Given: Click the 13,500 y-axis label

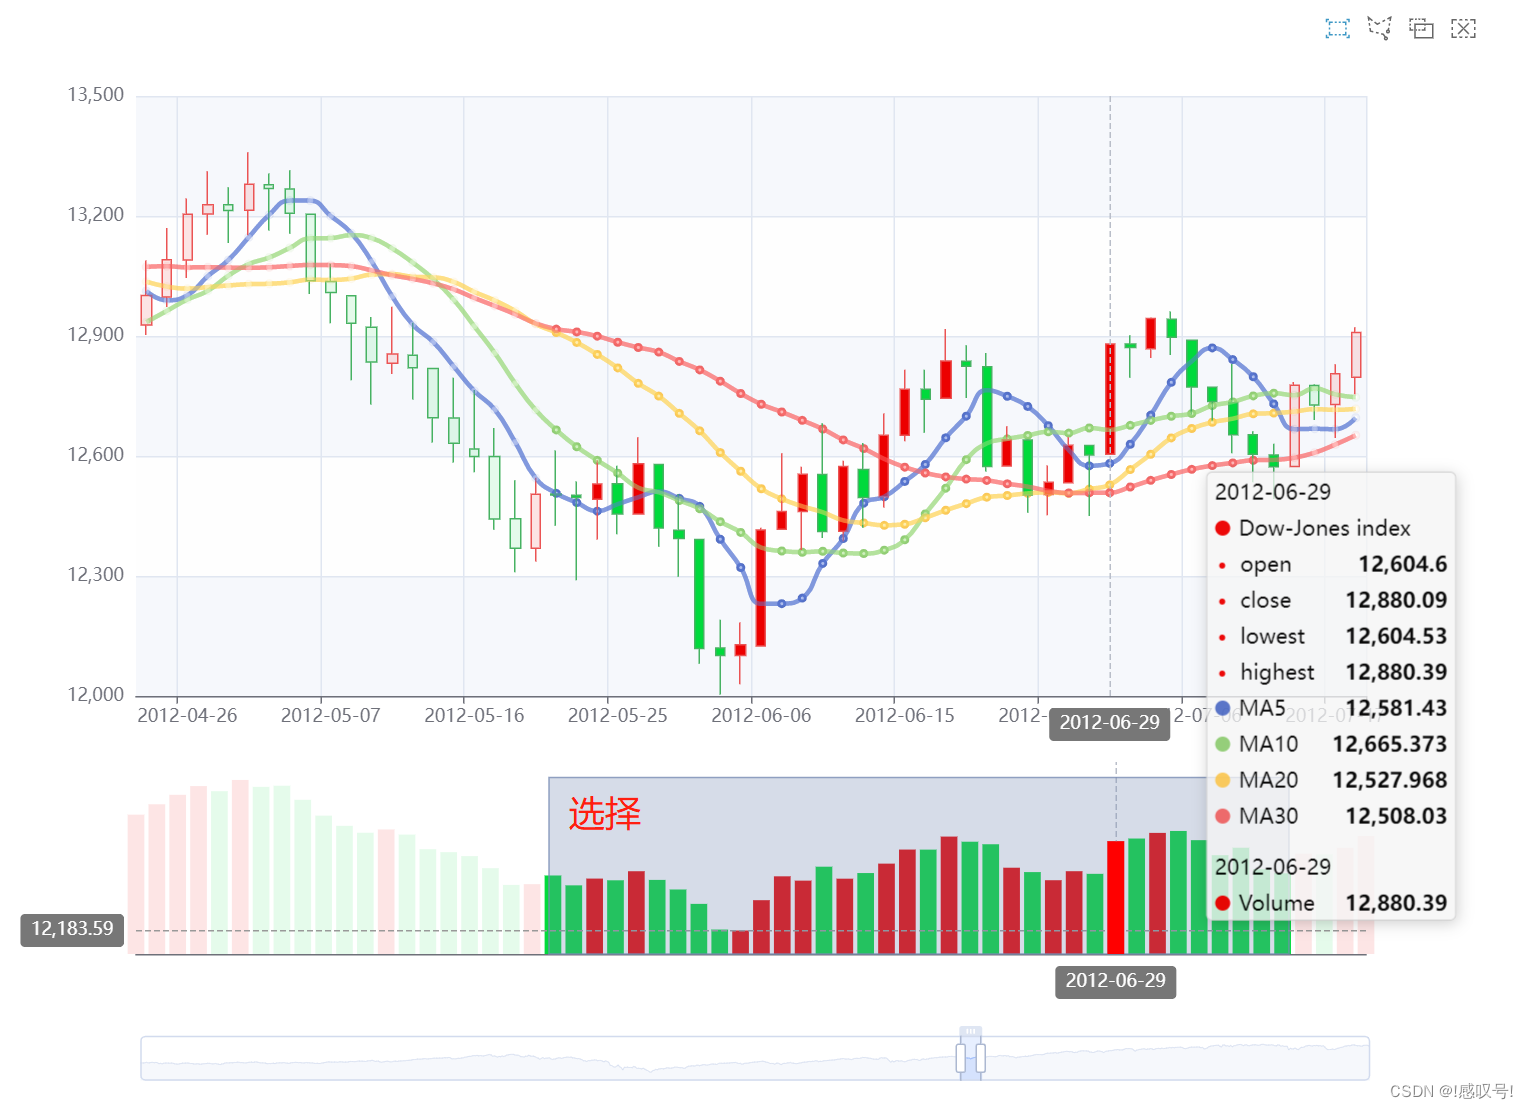Looking at the screenshot, I should pos(96,95).
